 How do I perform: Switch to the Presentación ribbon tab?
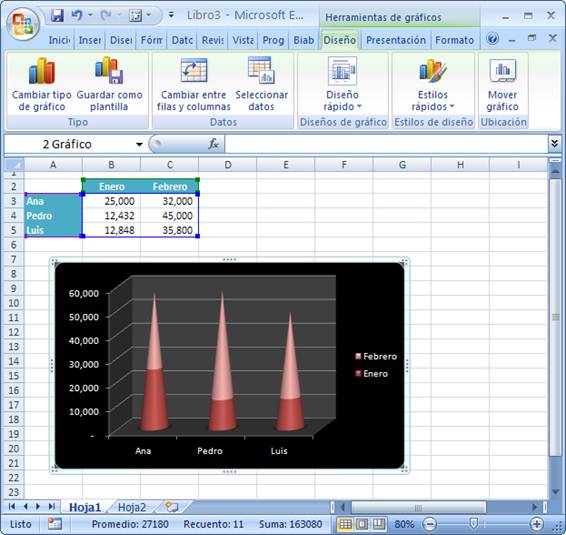(x=396, y=40)
